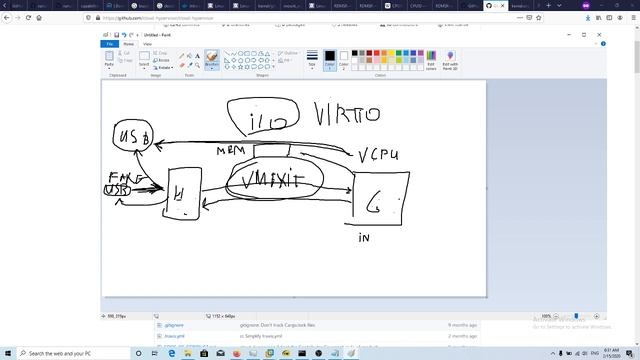Click the Cut button in Clipboard group

[x=124, y=53]
